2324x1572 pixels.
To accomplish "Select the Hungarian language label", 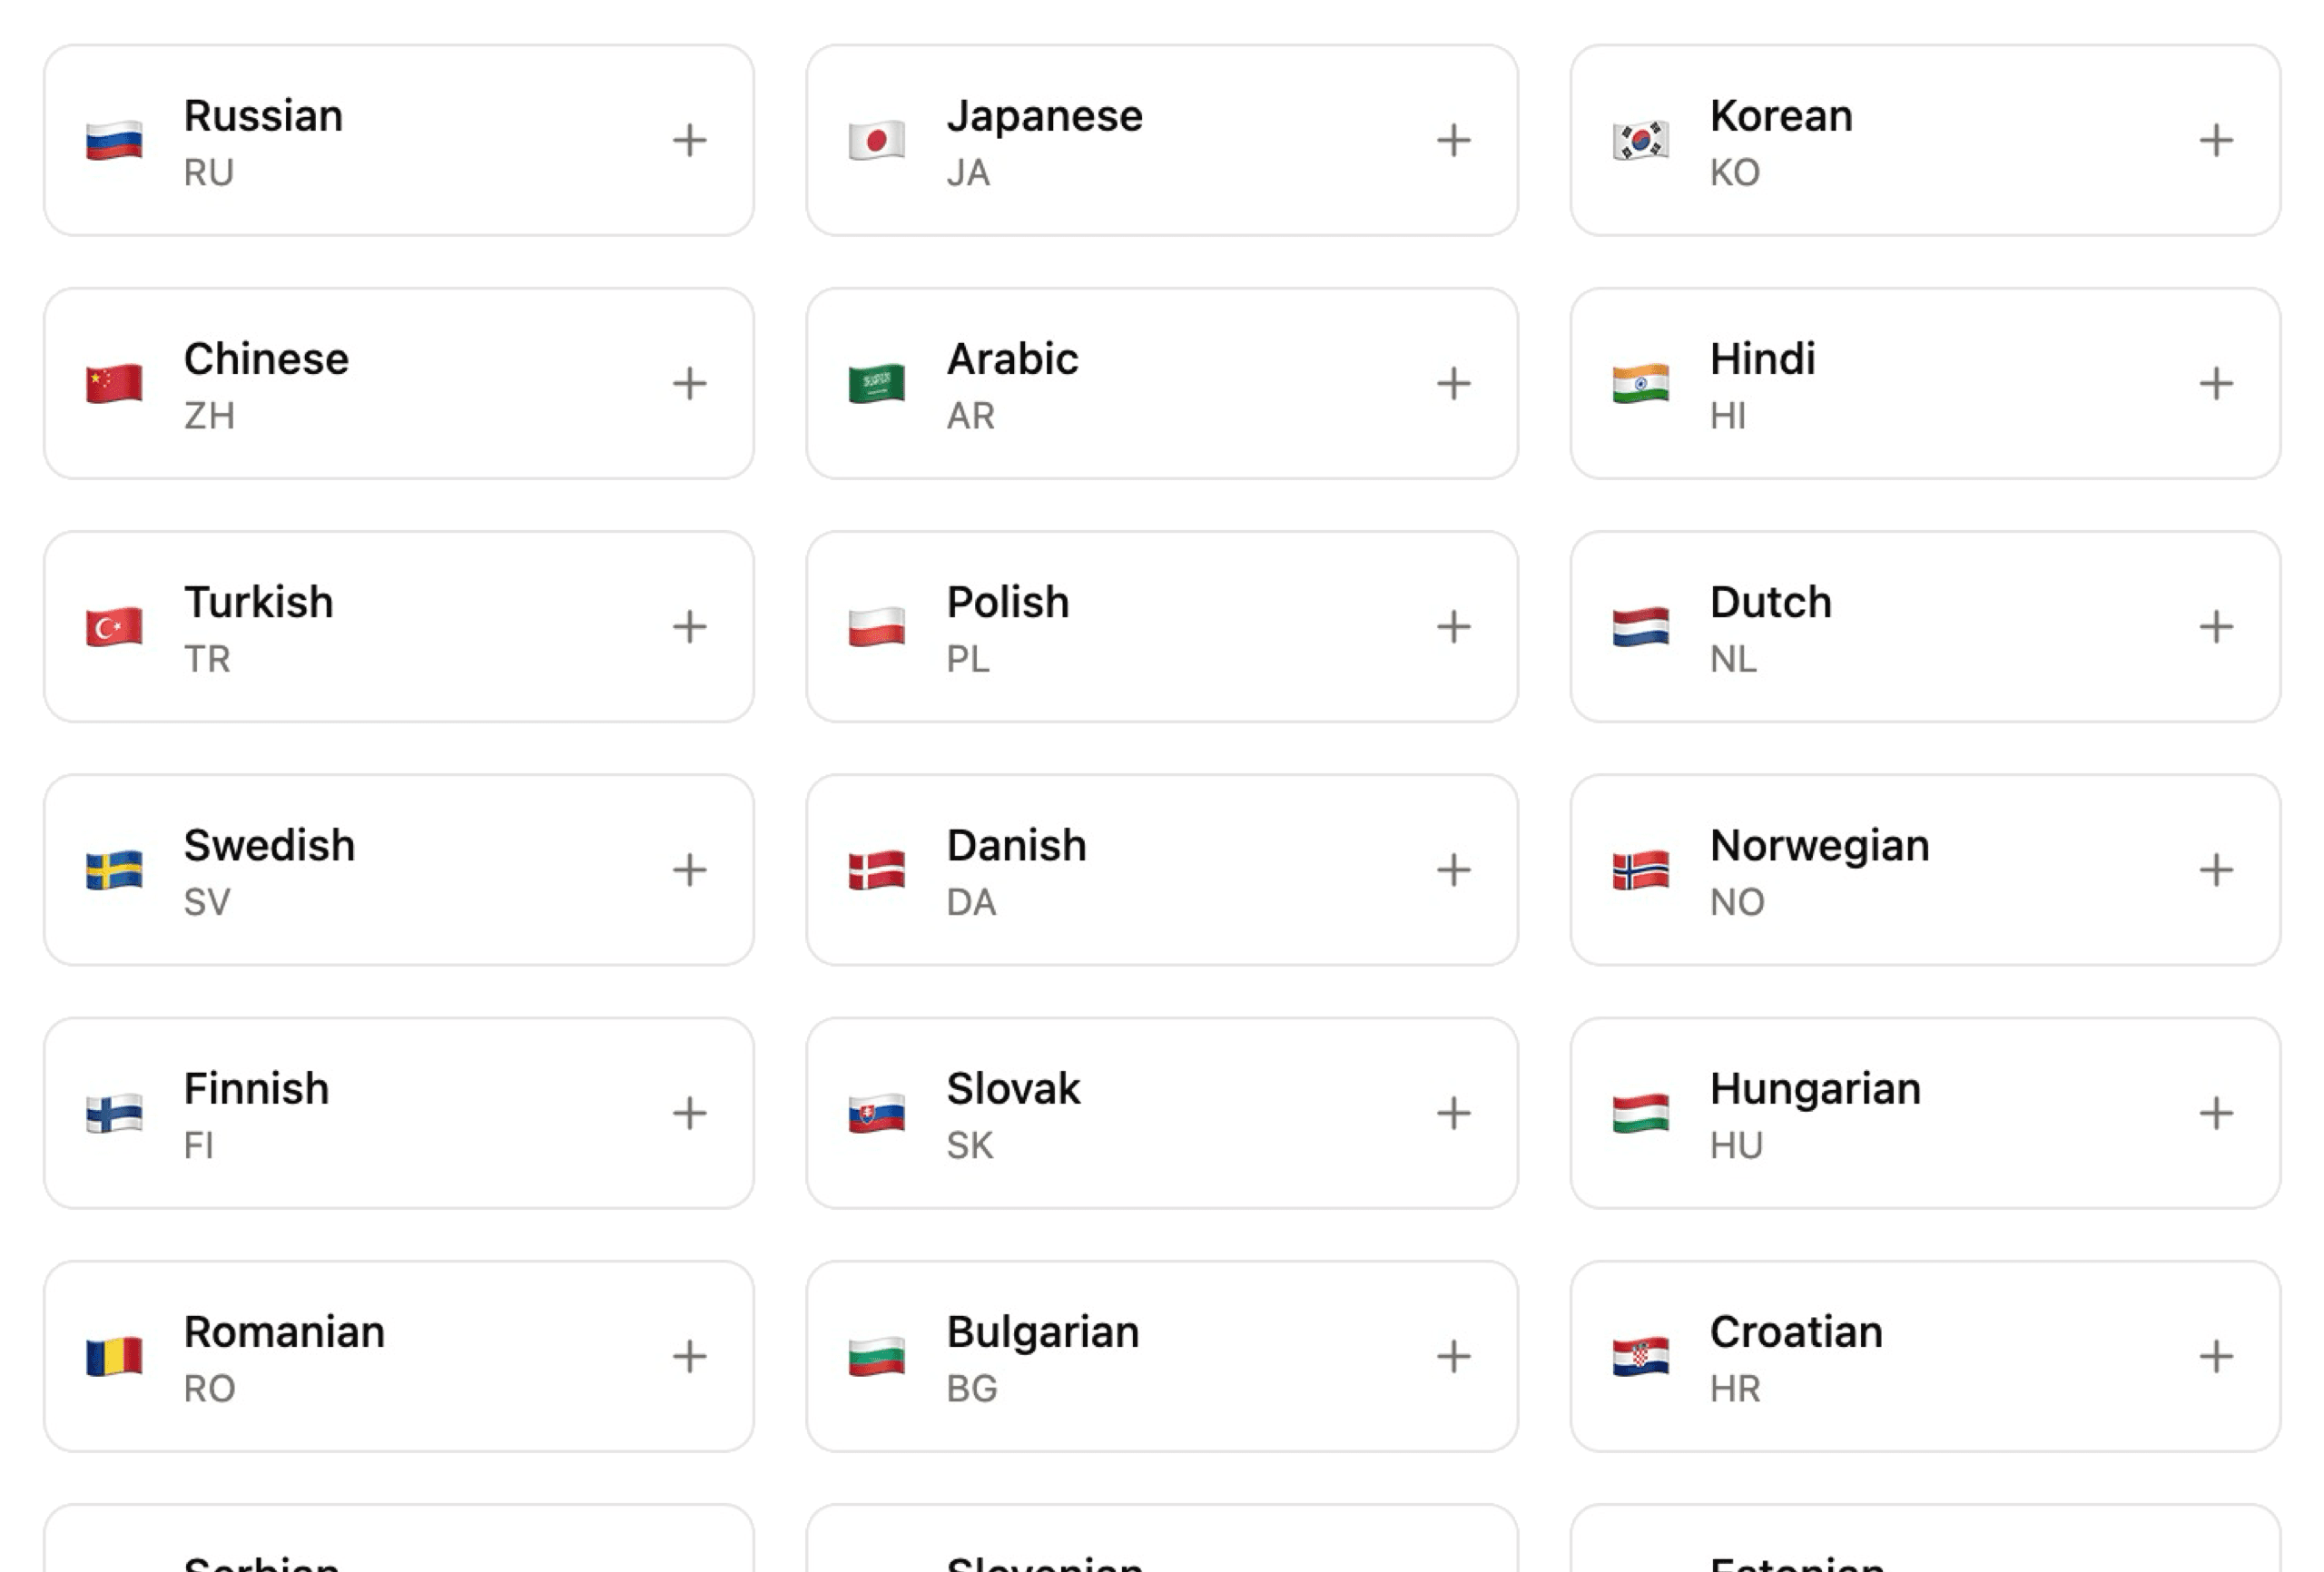I will tap(1815, 1089).
